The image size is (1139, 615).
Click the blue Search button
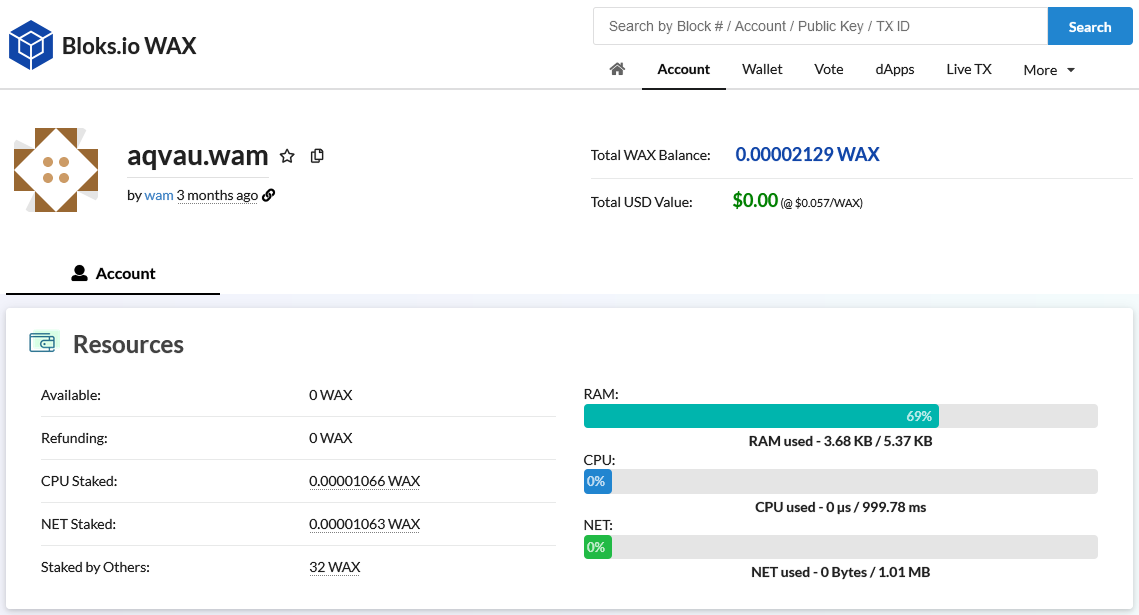[x=1090, y=27]
